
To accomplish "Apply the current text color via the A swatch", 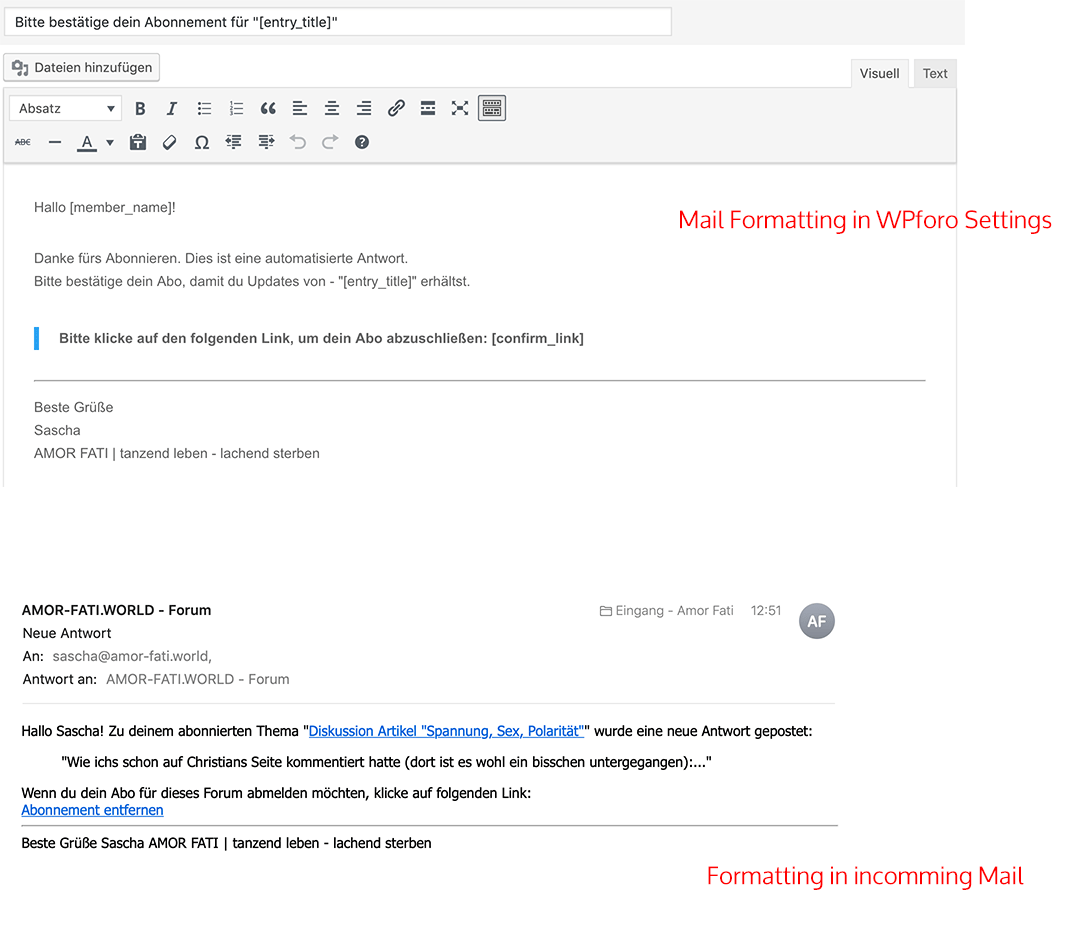I will pyautogui.click(x=88, y=142).
